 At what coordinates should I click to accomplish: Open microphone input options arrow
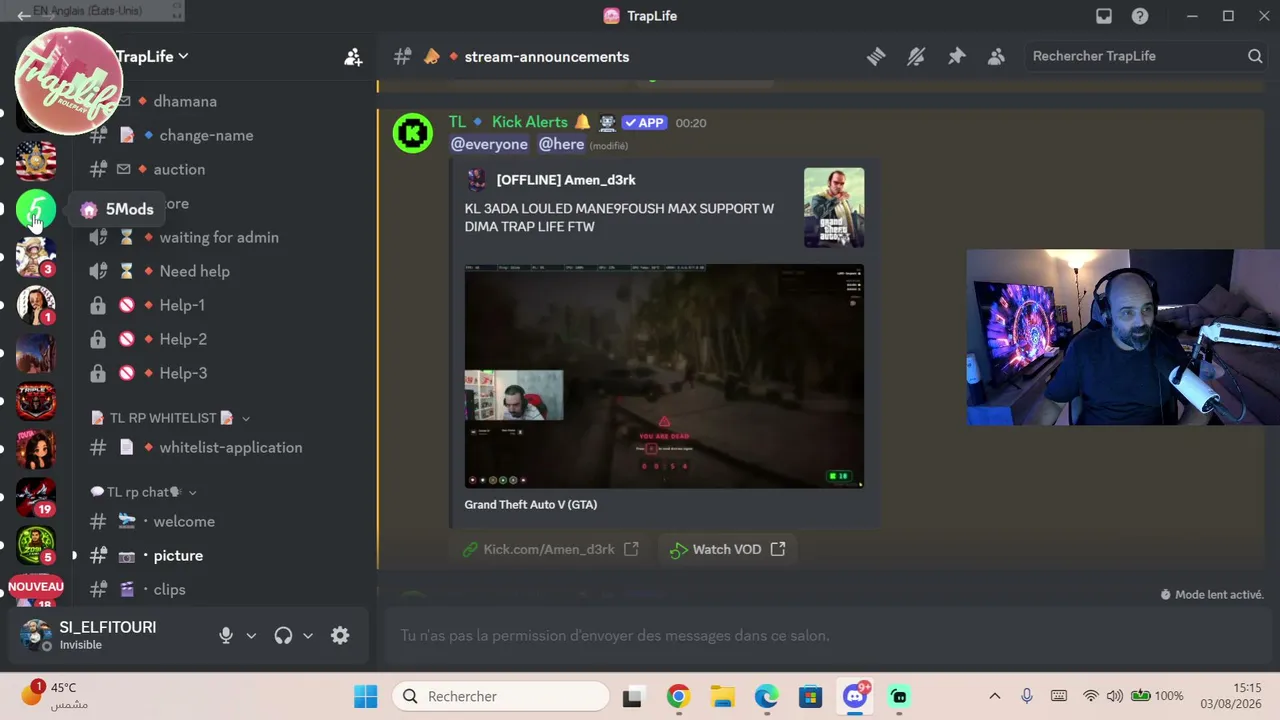(x=251, y=635)
